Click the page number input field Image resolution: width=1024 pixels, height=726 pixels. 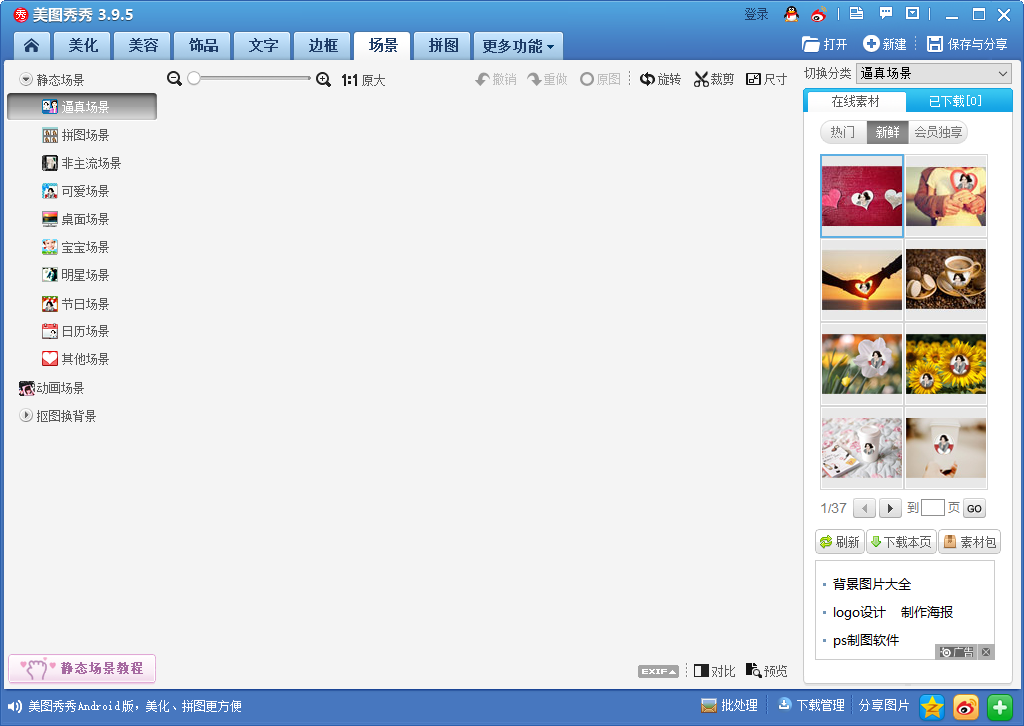(x=933, y=508)
